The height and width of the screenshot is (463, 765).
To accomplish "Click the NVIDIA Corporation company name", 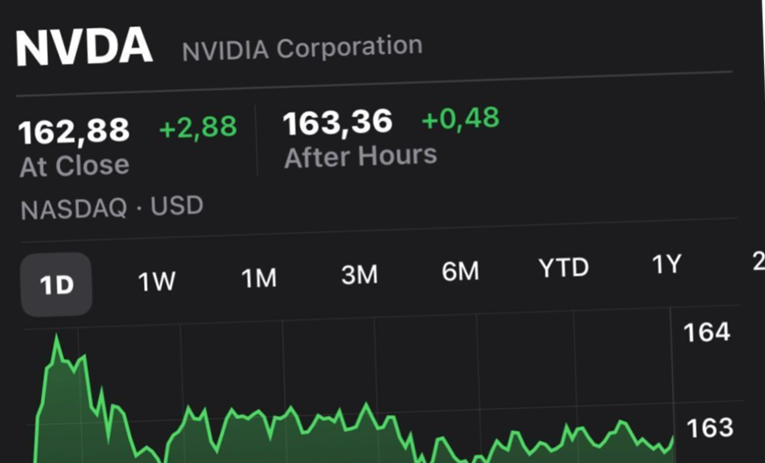I will point(302,47).
